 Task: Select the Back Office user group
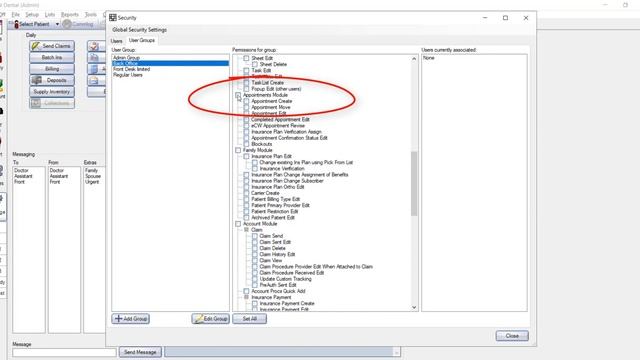click(170, 63)
